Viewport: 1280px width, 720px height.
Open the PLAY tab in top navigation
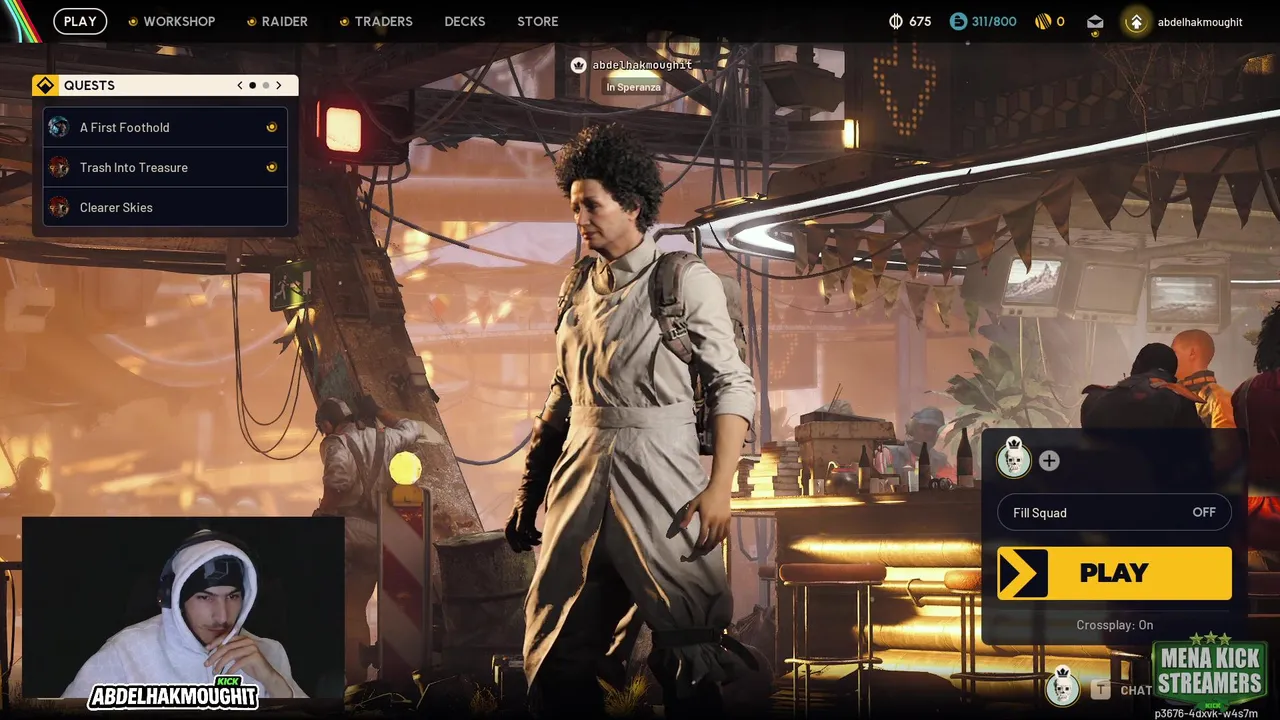coord(80,21)
